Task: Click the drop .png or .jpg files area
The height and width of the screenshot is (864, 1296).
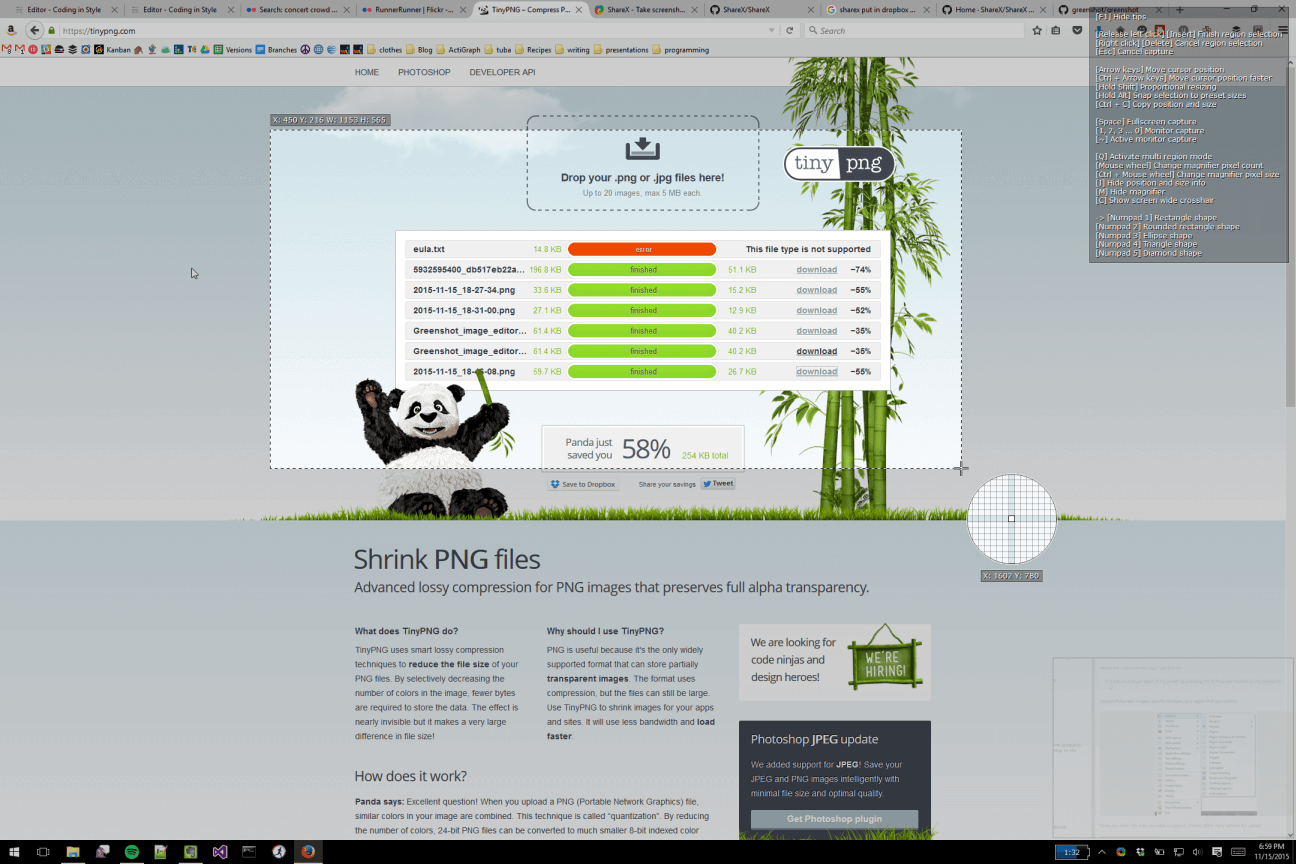Action: [643, 163]
